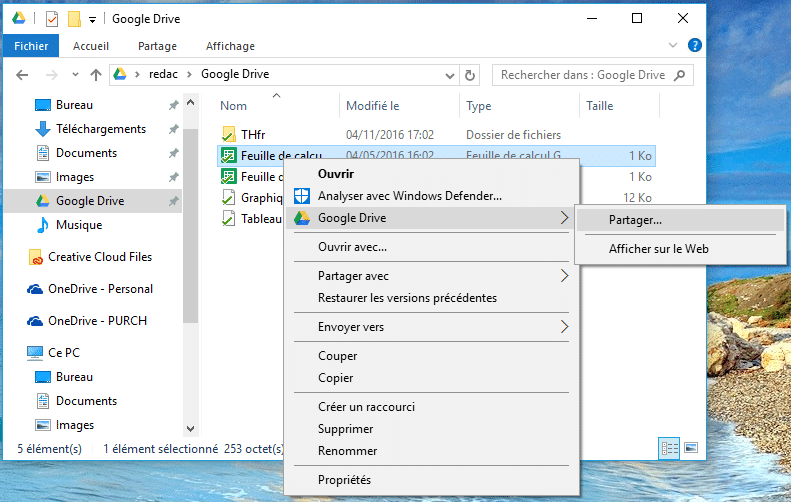Viewport: 791px width, 502px height.
Task: Choose Partager... in the Google Drive submenu
Action: pyautogui.click(x=635, y=220)
